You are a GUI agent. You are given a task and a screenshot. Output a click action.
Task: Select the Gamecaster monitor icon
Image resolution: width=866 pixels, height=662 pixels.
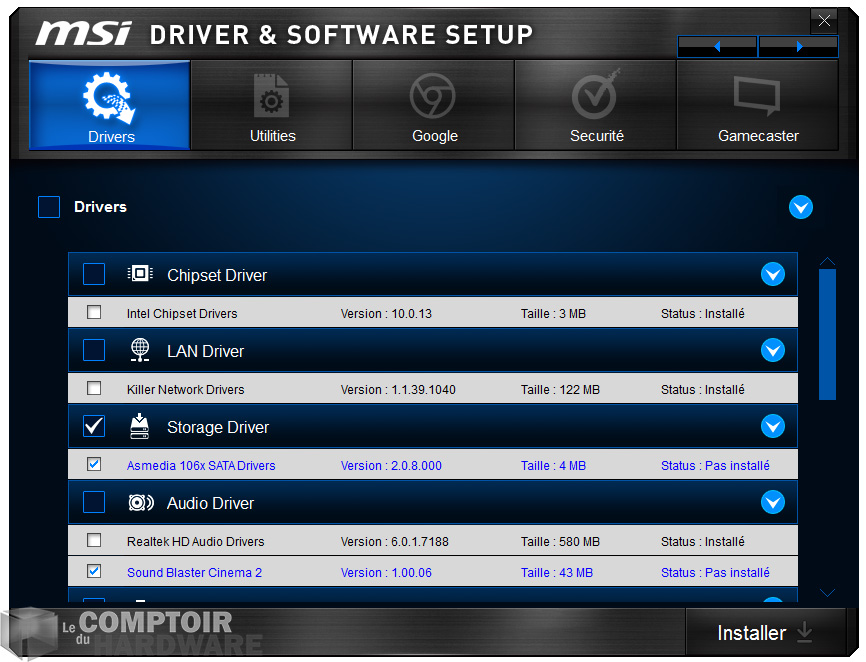click(757, 95)
